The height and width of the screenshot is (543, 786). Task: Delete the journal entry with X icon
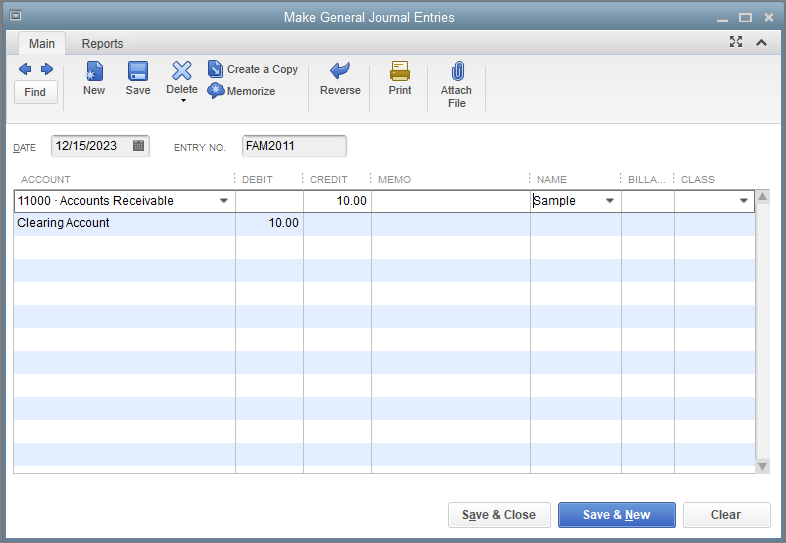(x=181, y=71)
